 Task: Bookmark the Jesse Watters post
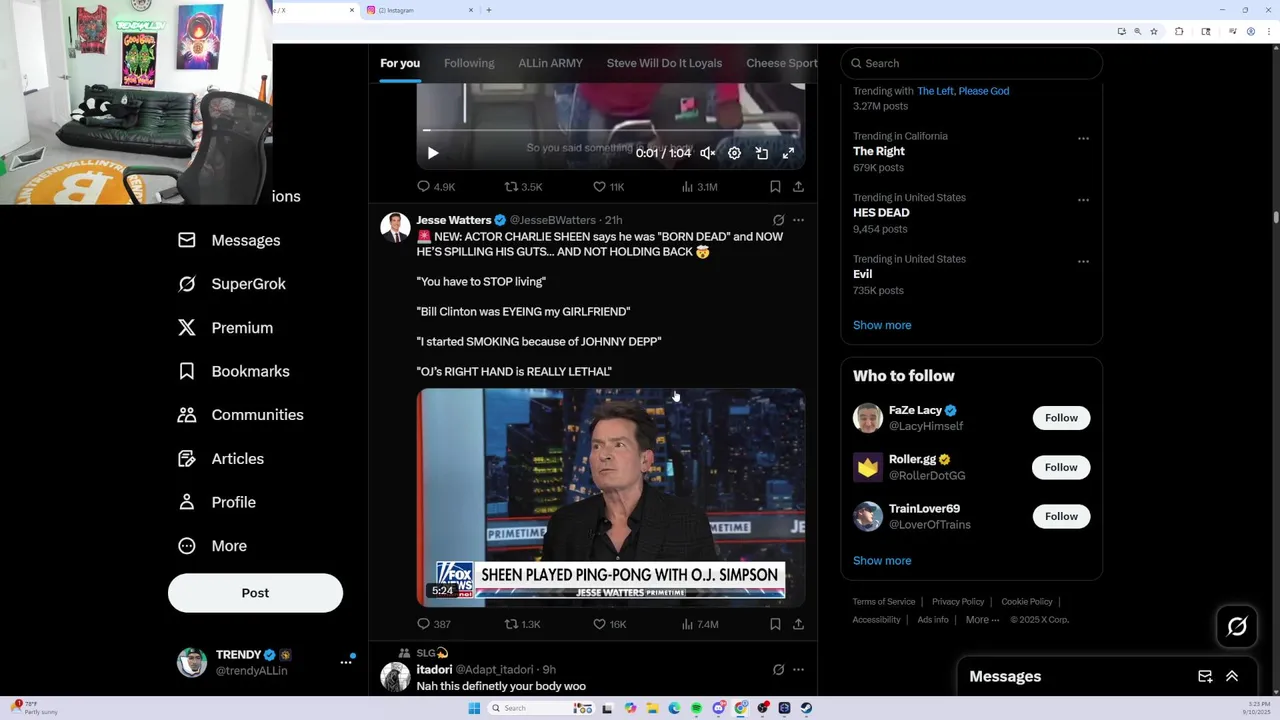pyautogui.click(x=775, y=624)
